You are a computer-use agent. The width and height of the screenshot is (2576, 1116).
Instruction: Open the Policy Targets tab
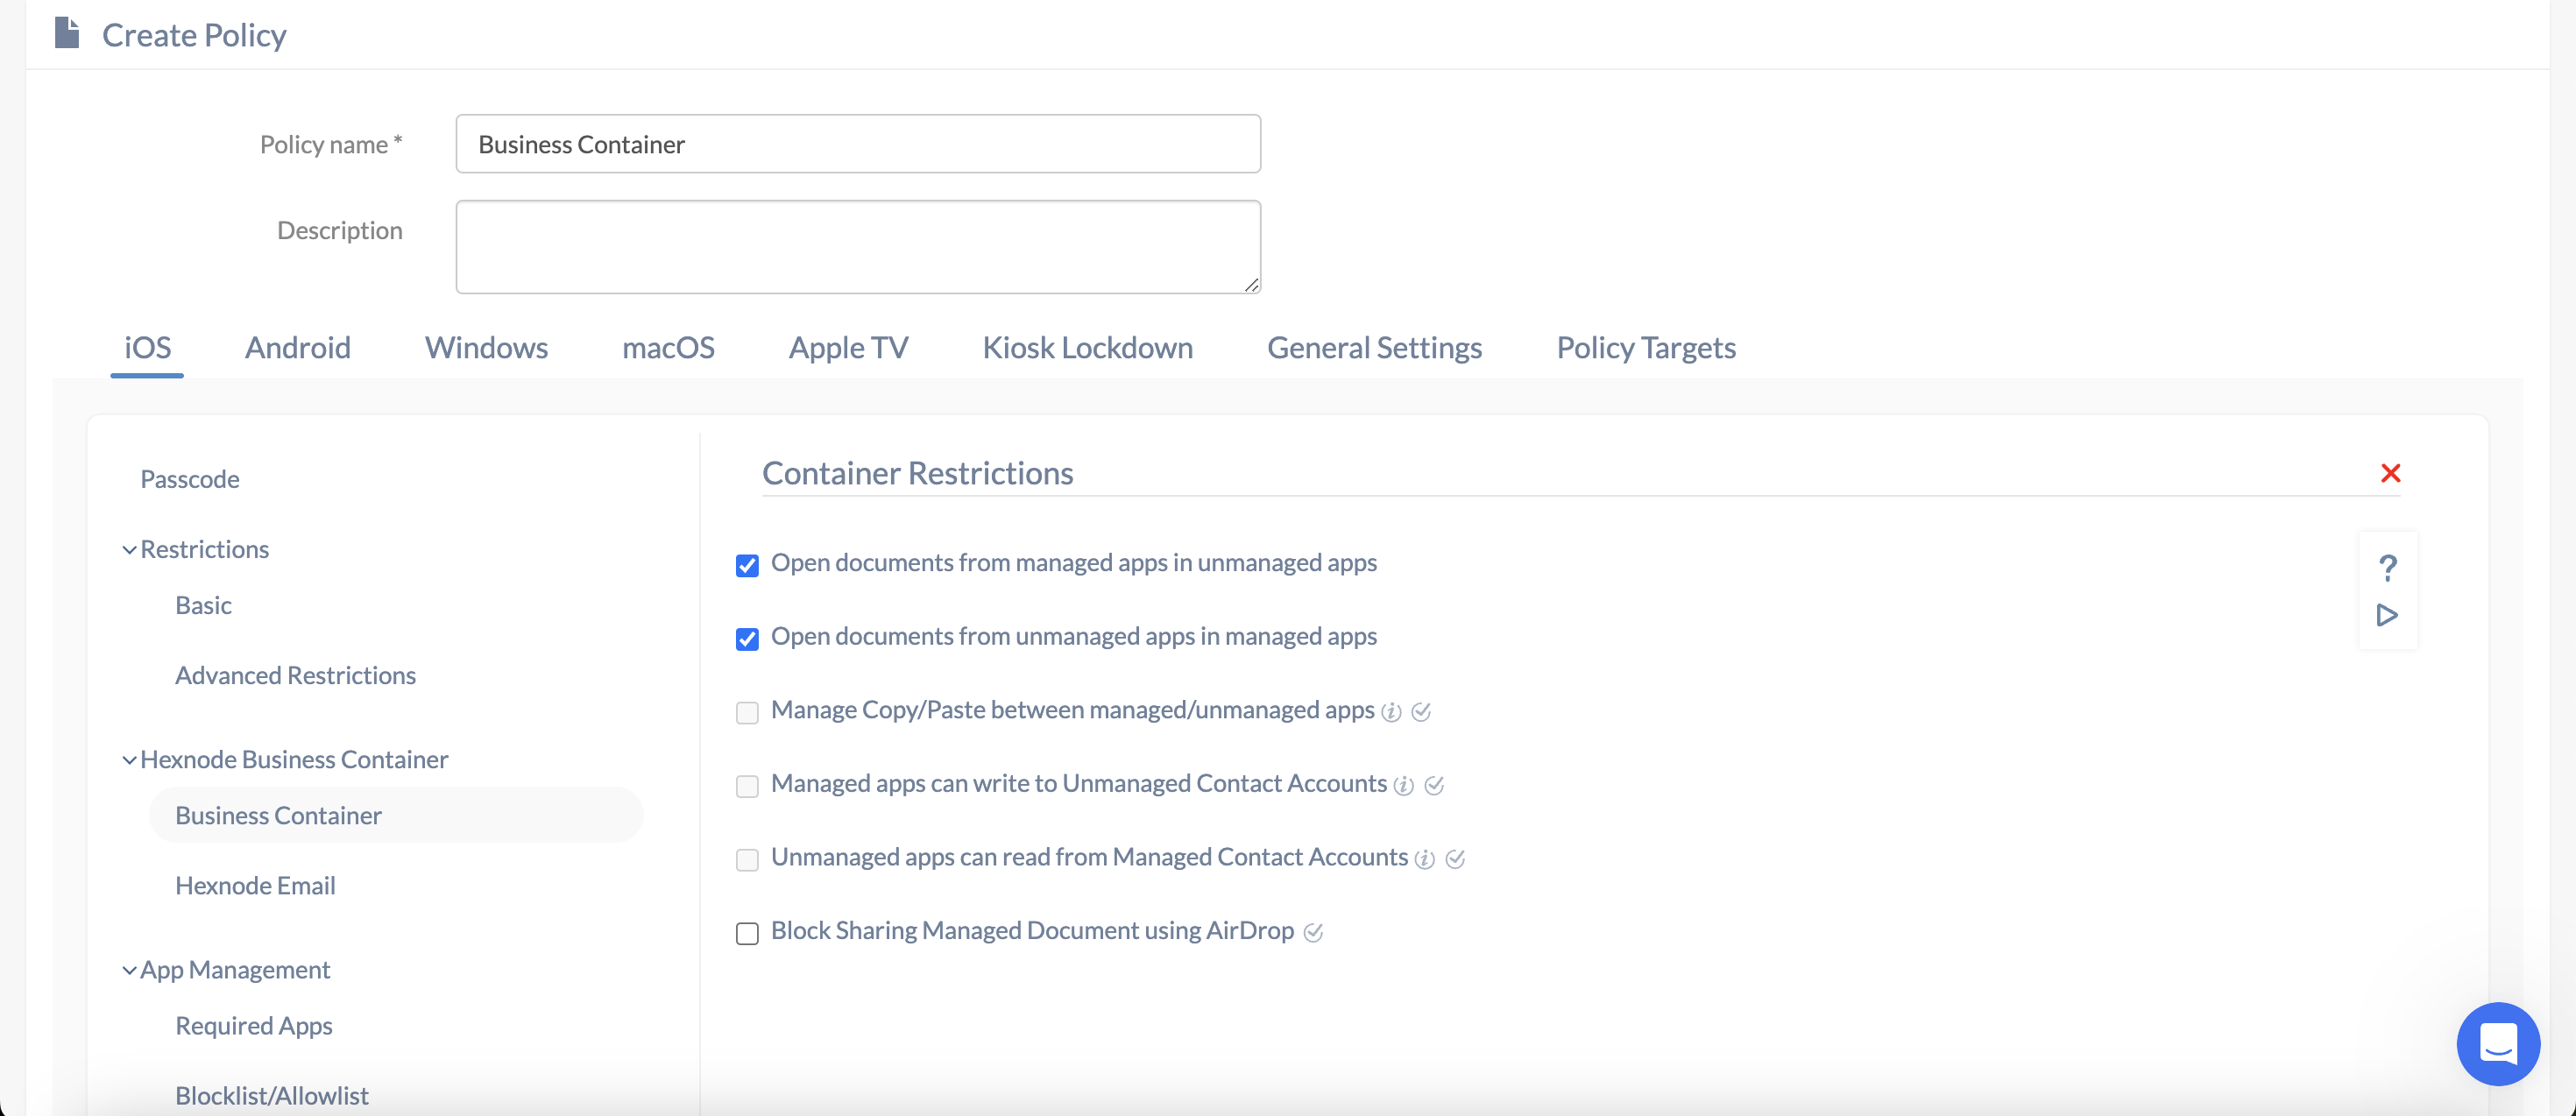[1646, 348]
